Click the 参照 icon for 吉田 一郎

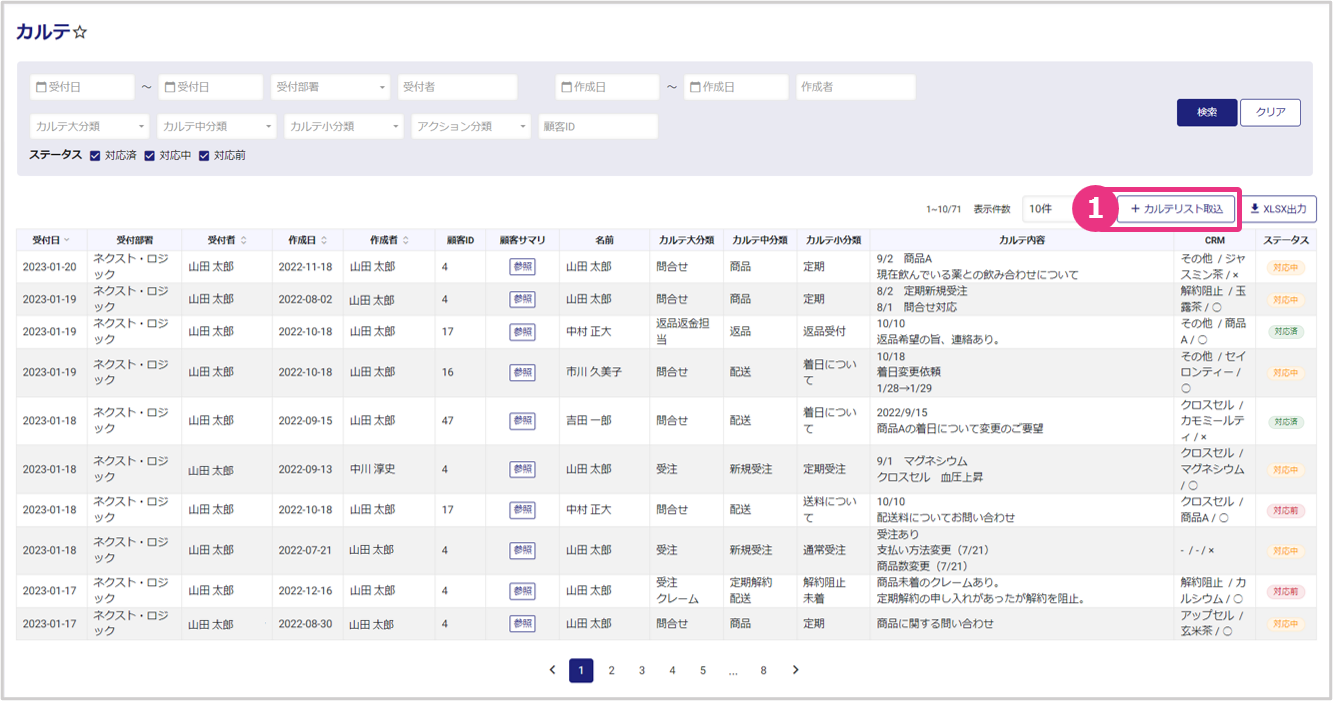[x=522, y=421]
